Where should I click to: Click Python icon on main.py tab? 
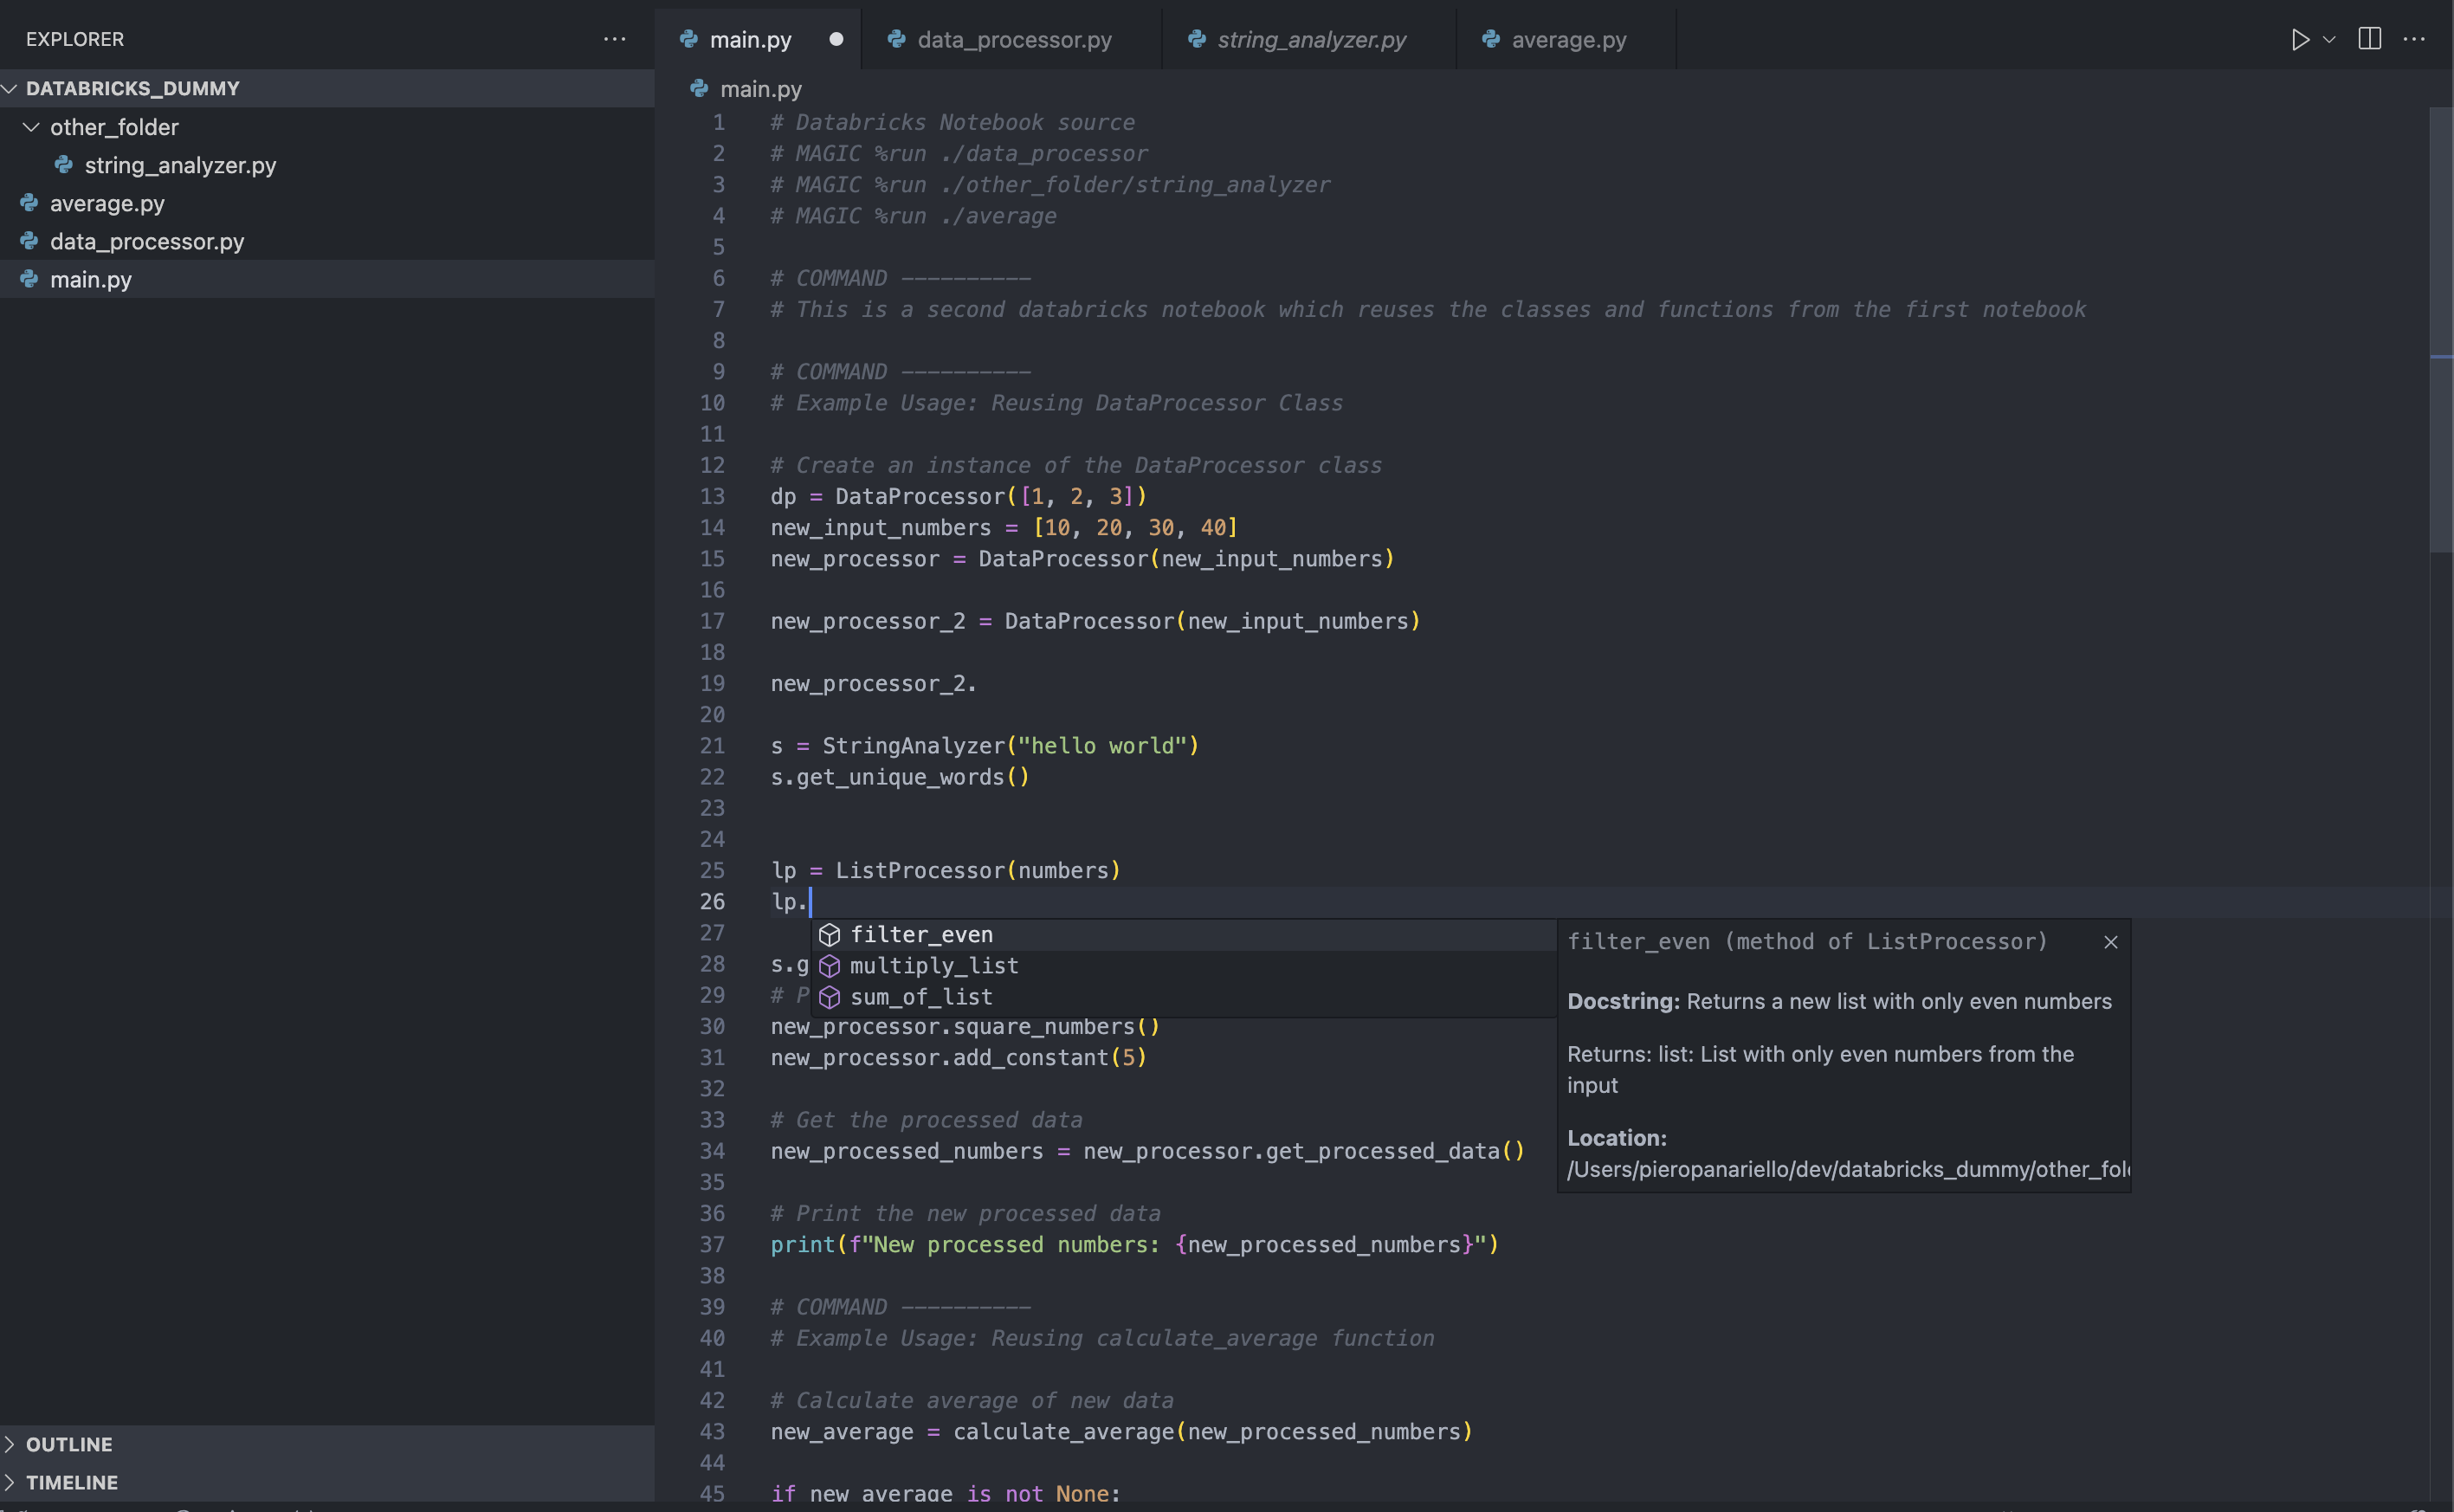[688, 39]
